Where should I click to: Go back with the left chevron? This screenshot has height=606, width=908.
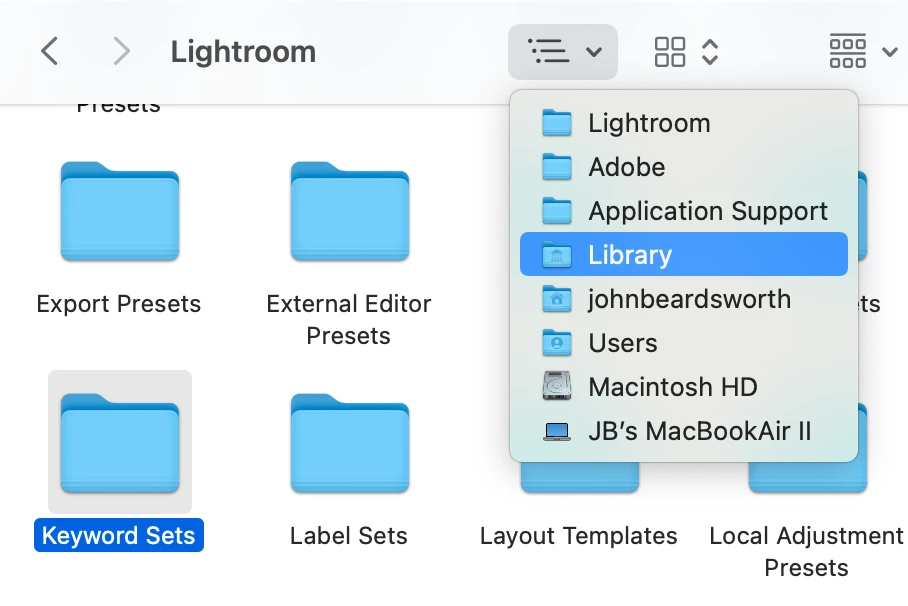pyautogui.click(x=50, y=52)
